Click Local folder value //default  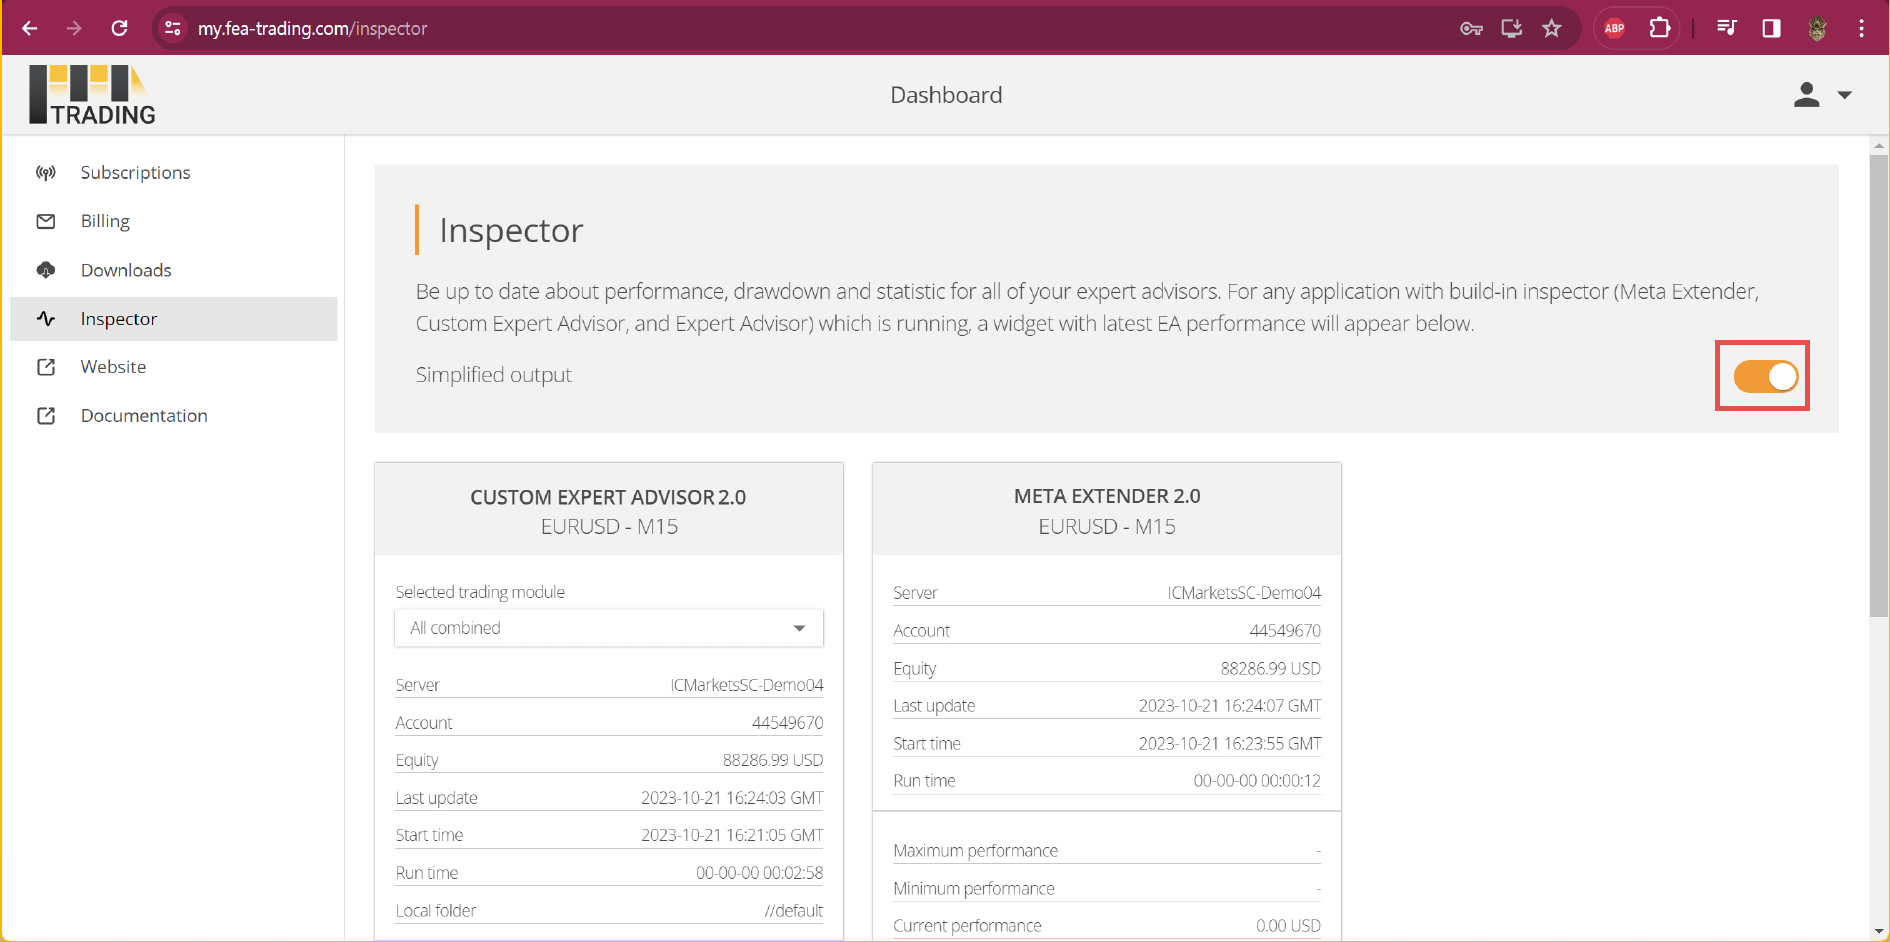794,911
